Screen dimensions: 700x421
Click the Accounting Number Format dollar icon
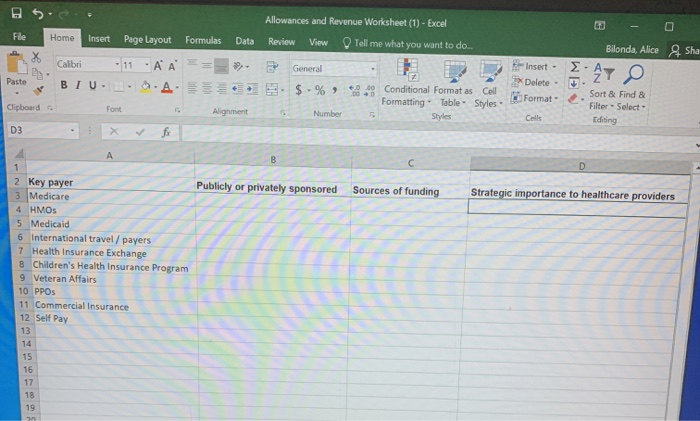[298, 90]
